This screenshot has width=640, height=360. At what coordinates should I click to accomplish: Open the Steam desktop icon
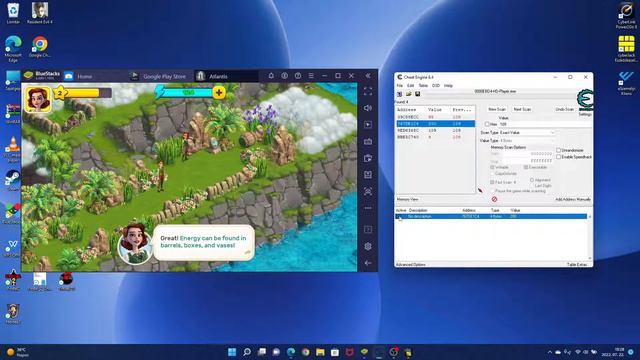tap(13, 181)
